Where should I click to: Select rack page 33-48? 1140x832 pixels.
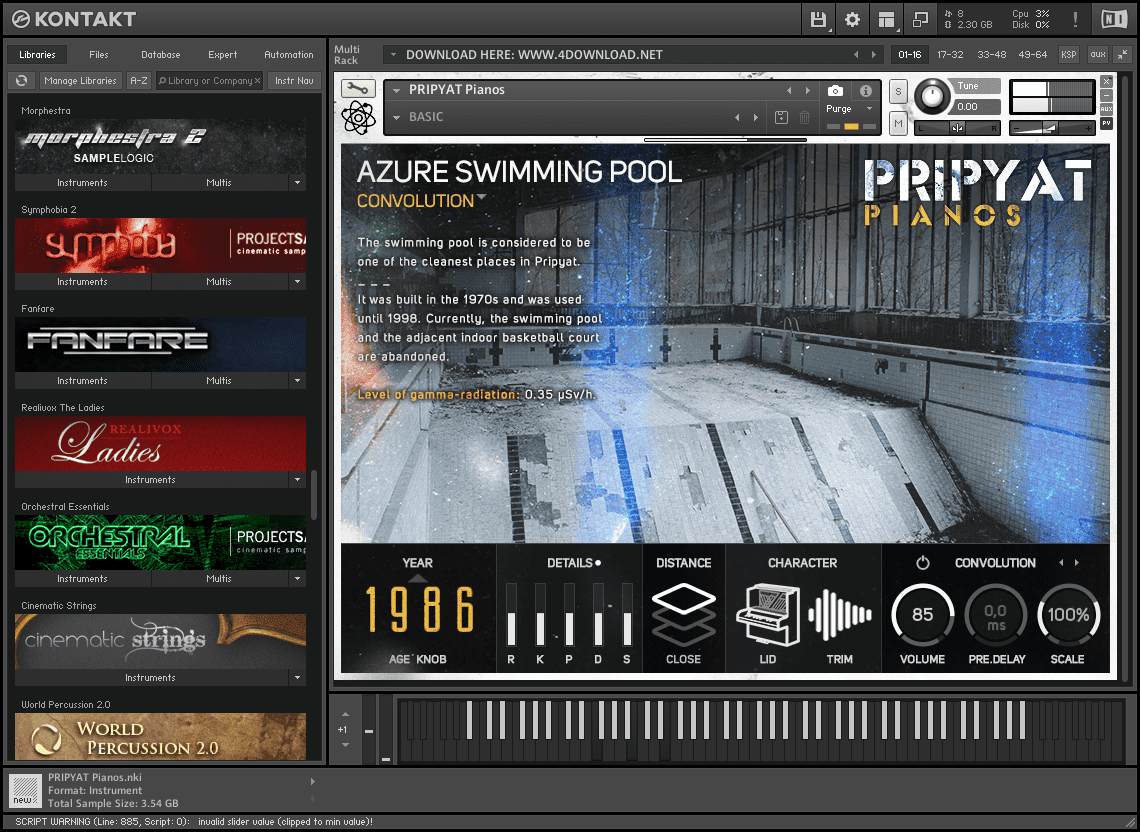[x=992, y=55]
